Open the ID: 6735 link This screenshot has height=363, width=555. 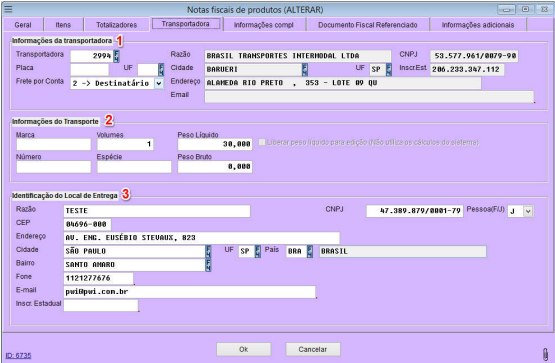(x=18, y=355)
